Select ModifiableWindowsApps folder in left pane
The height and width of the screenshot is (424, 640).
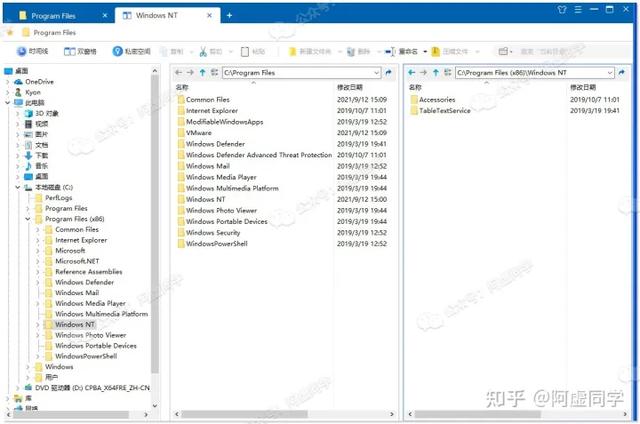click(x=220, y=122)
